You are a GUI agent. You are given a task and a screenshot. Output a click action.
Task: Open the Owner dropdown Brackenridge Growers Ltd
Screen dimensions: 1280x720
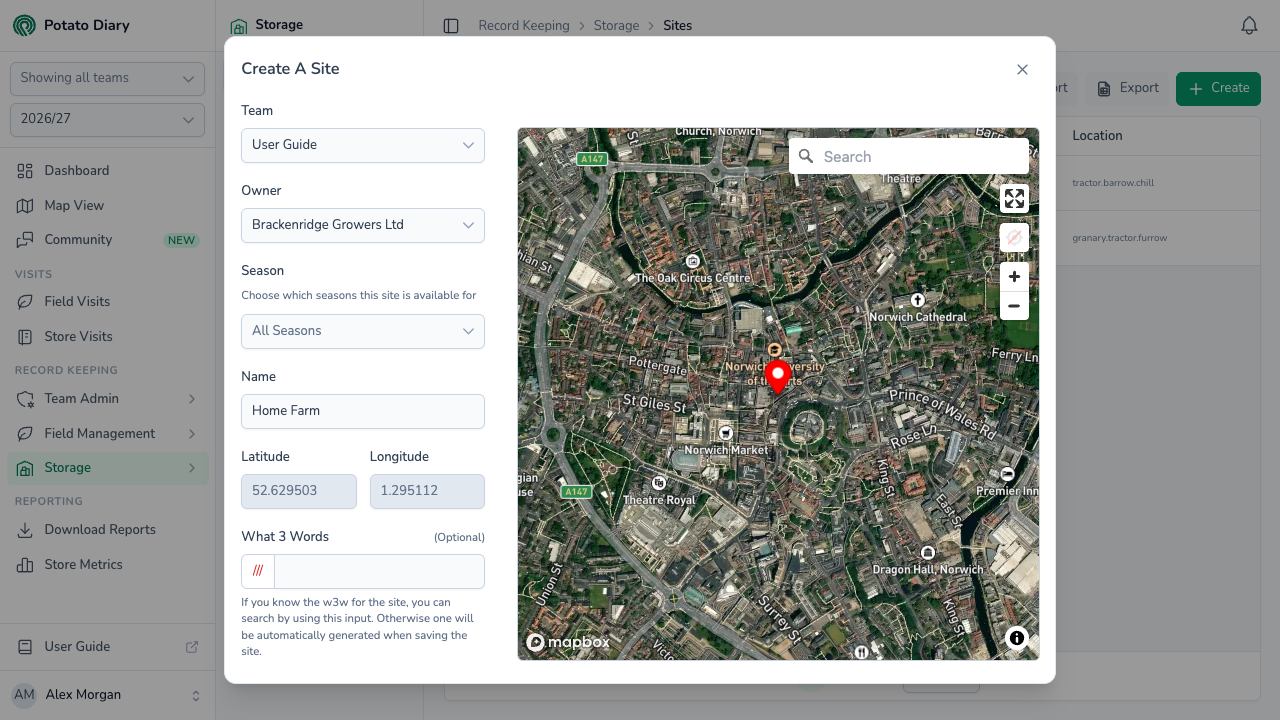tap(363, 225)
